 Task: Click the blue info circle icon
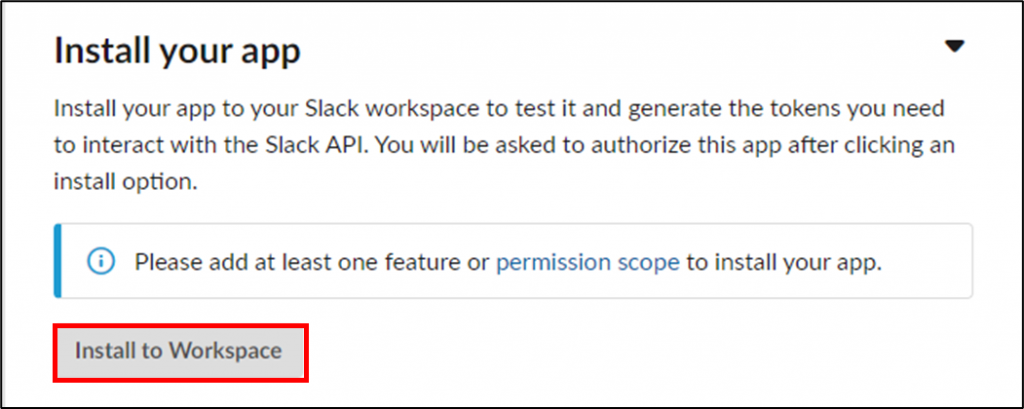click(101, 262)
